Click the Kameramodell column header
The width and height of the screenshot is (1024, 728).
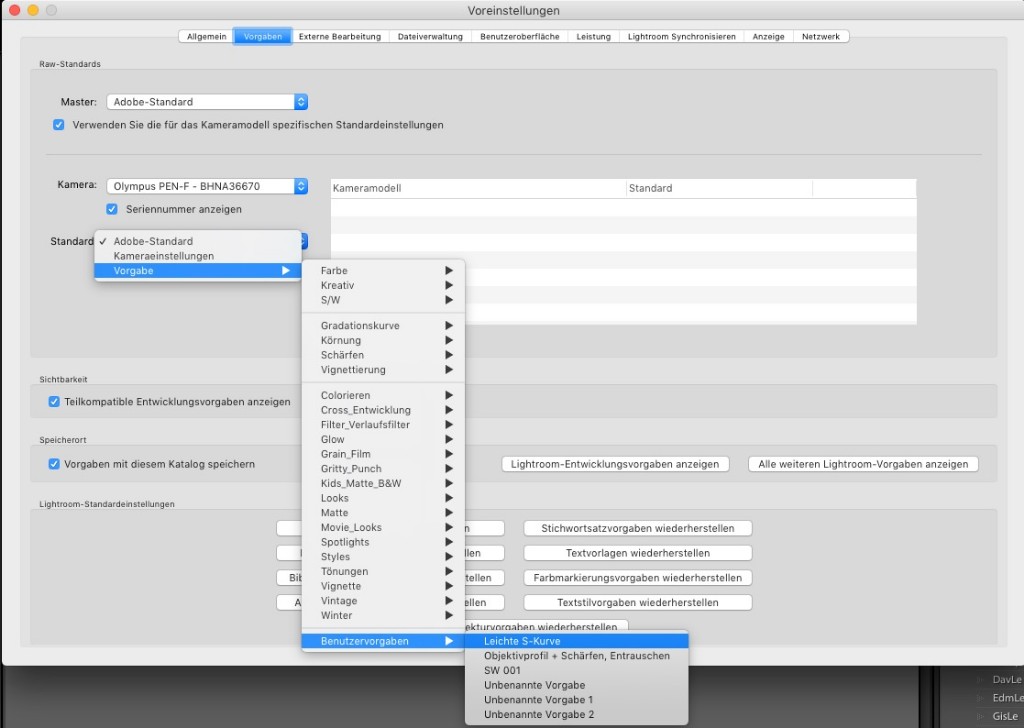click(478, 188)
